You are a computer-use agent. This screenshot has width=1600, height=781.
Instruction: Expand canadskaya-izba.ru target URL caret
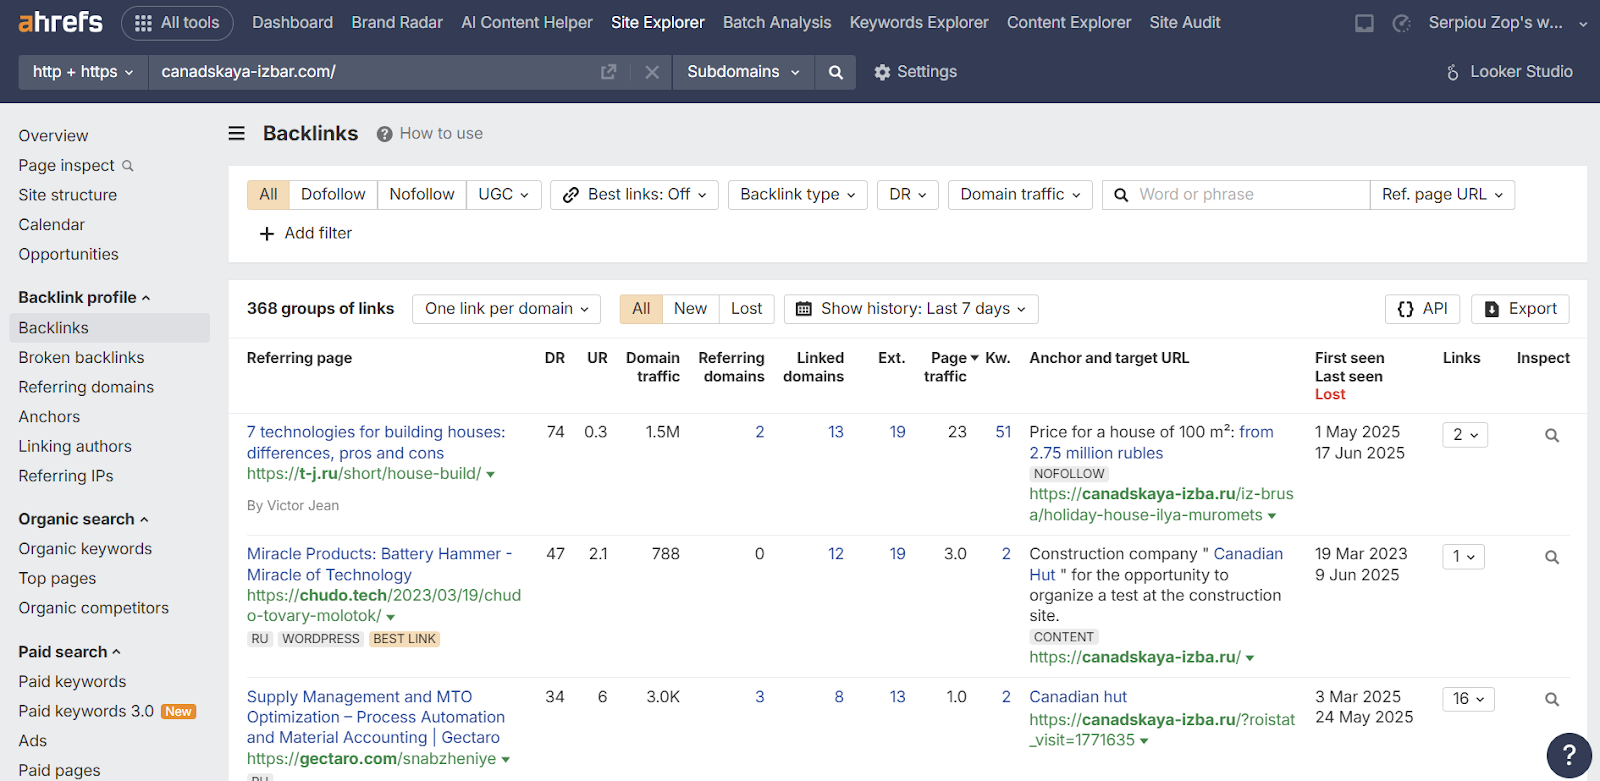tap(1250, 658)
